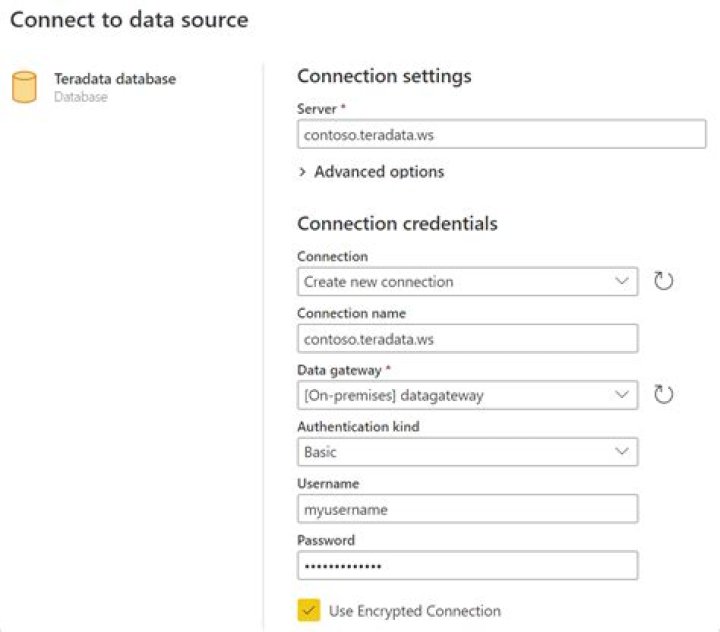This screenshot has width=720, height=632.
Task: Focus the Password field
Action: click(467, 565)
